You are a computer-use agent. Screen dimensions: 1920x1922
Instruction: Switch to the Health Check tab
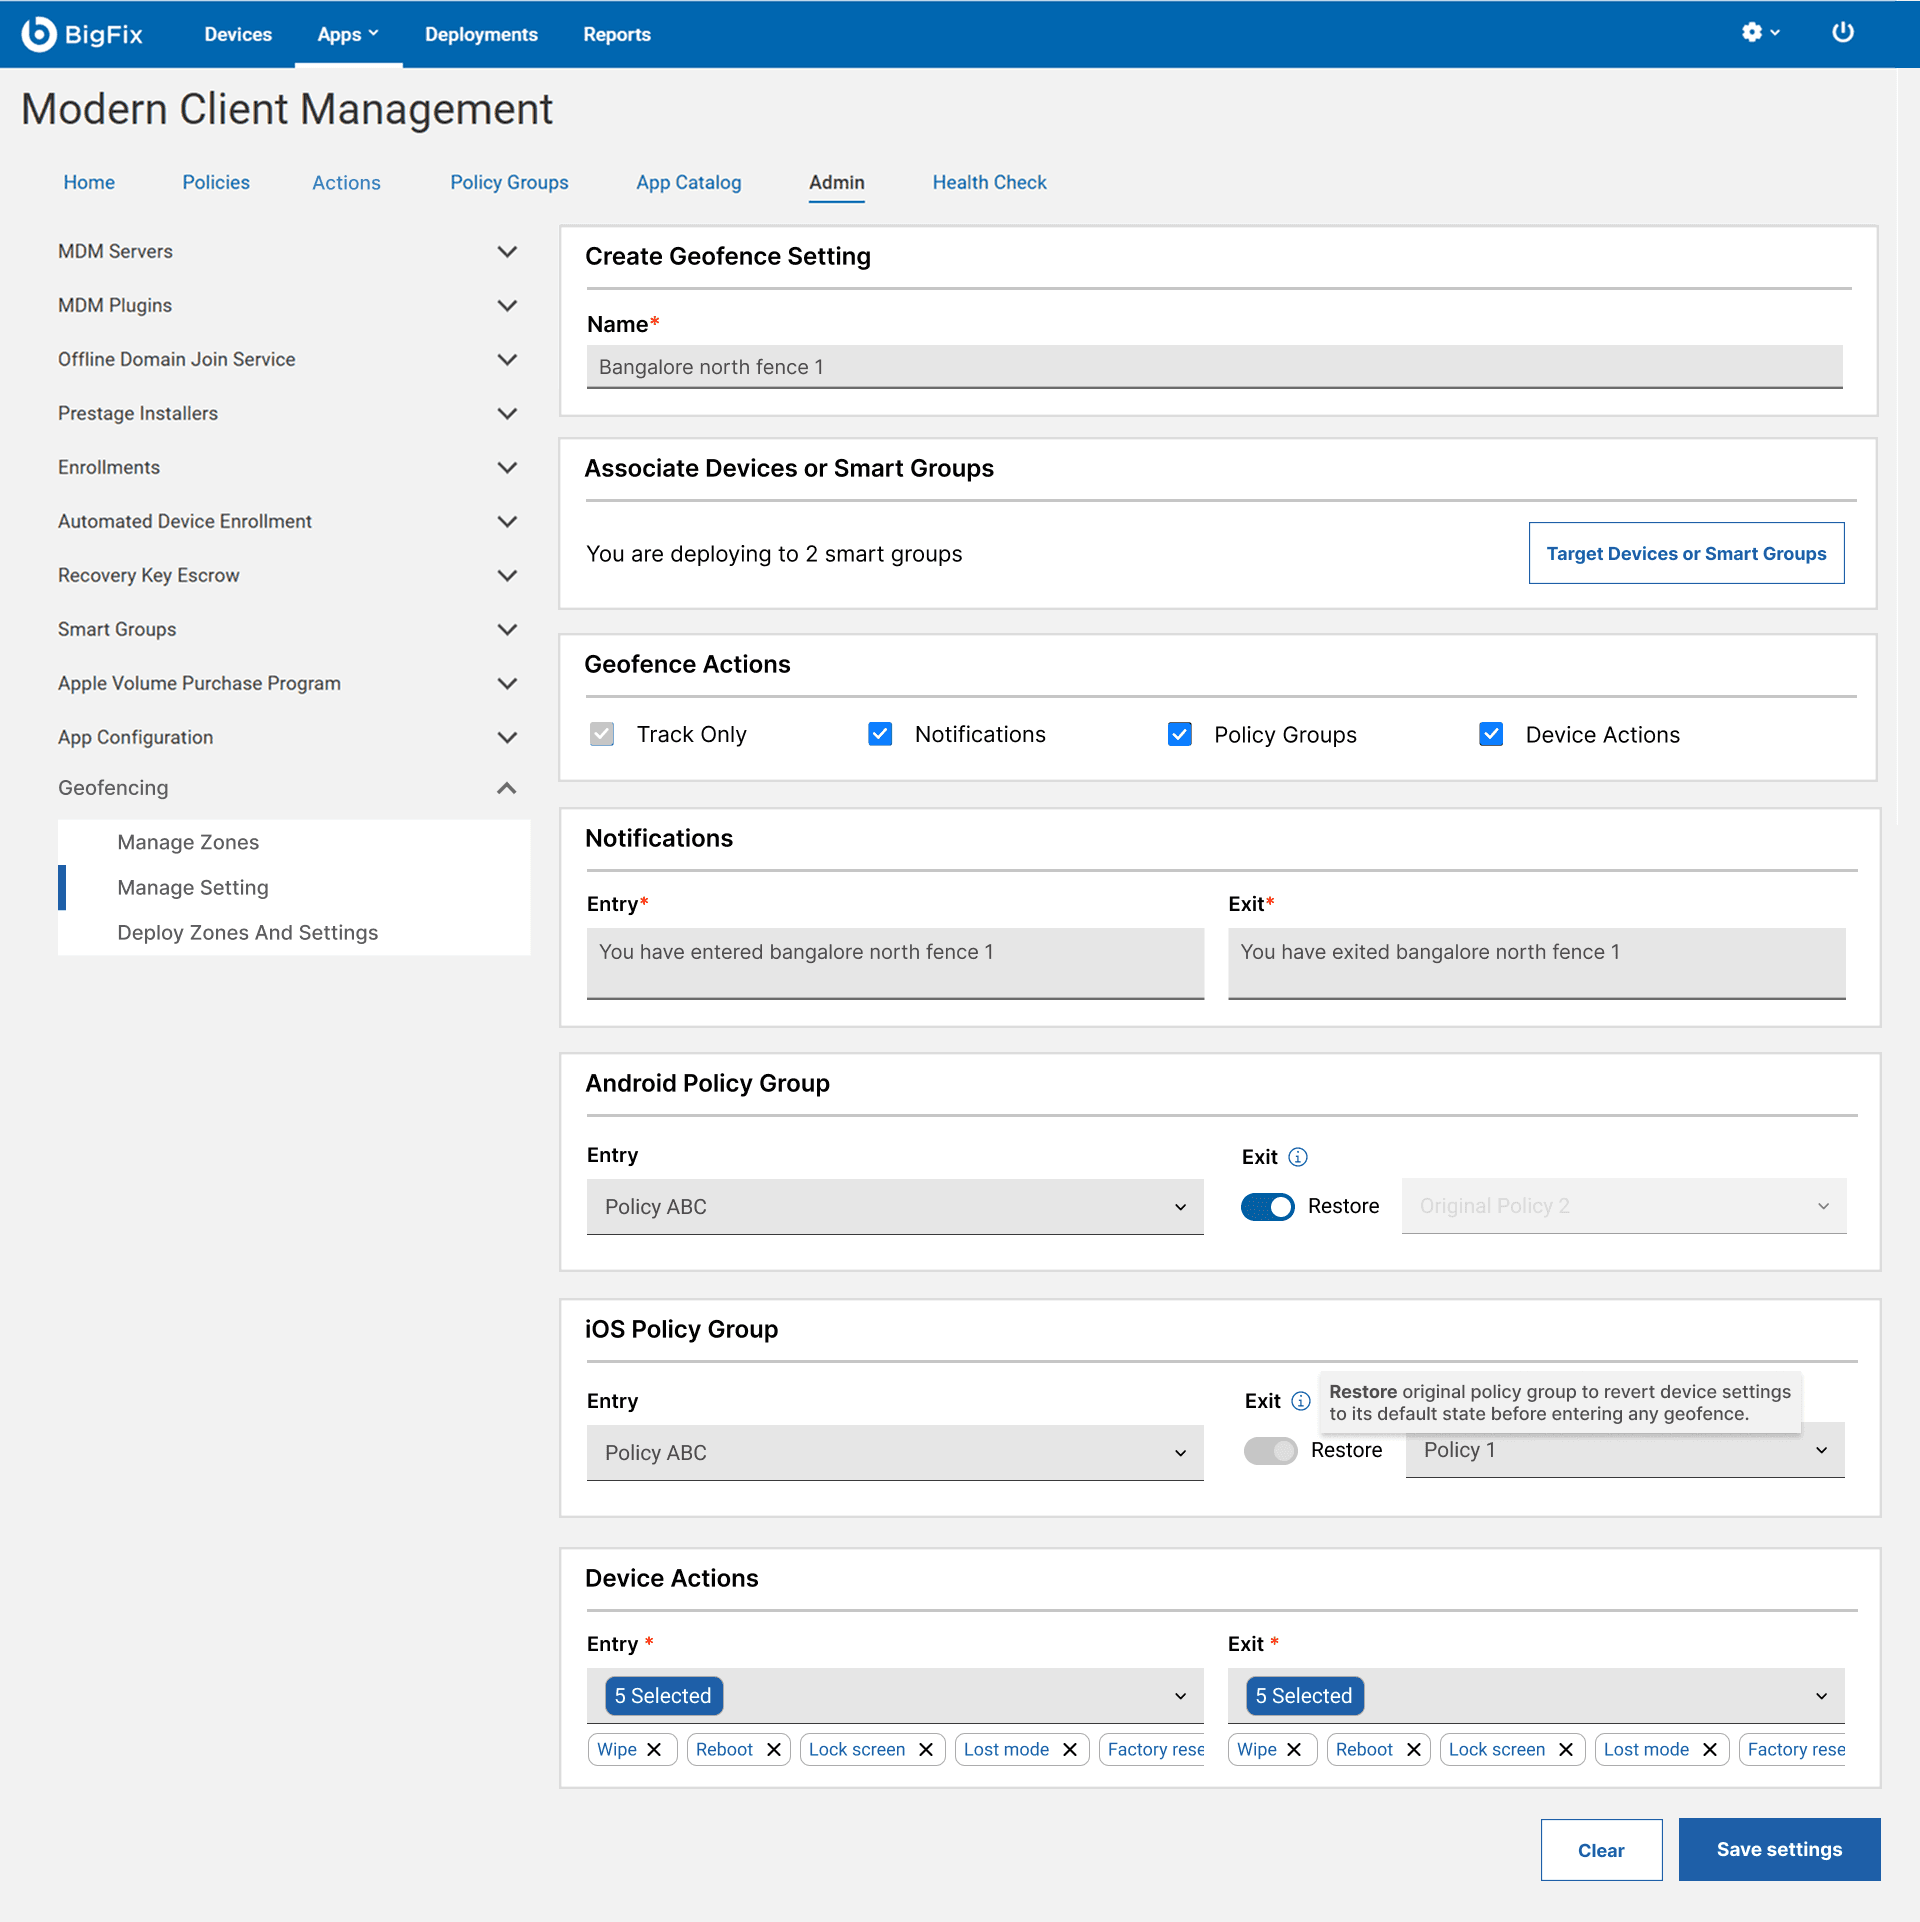click(989, 182)
